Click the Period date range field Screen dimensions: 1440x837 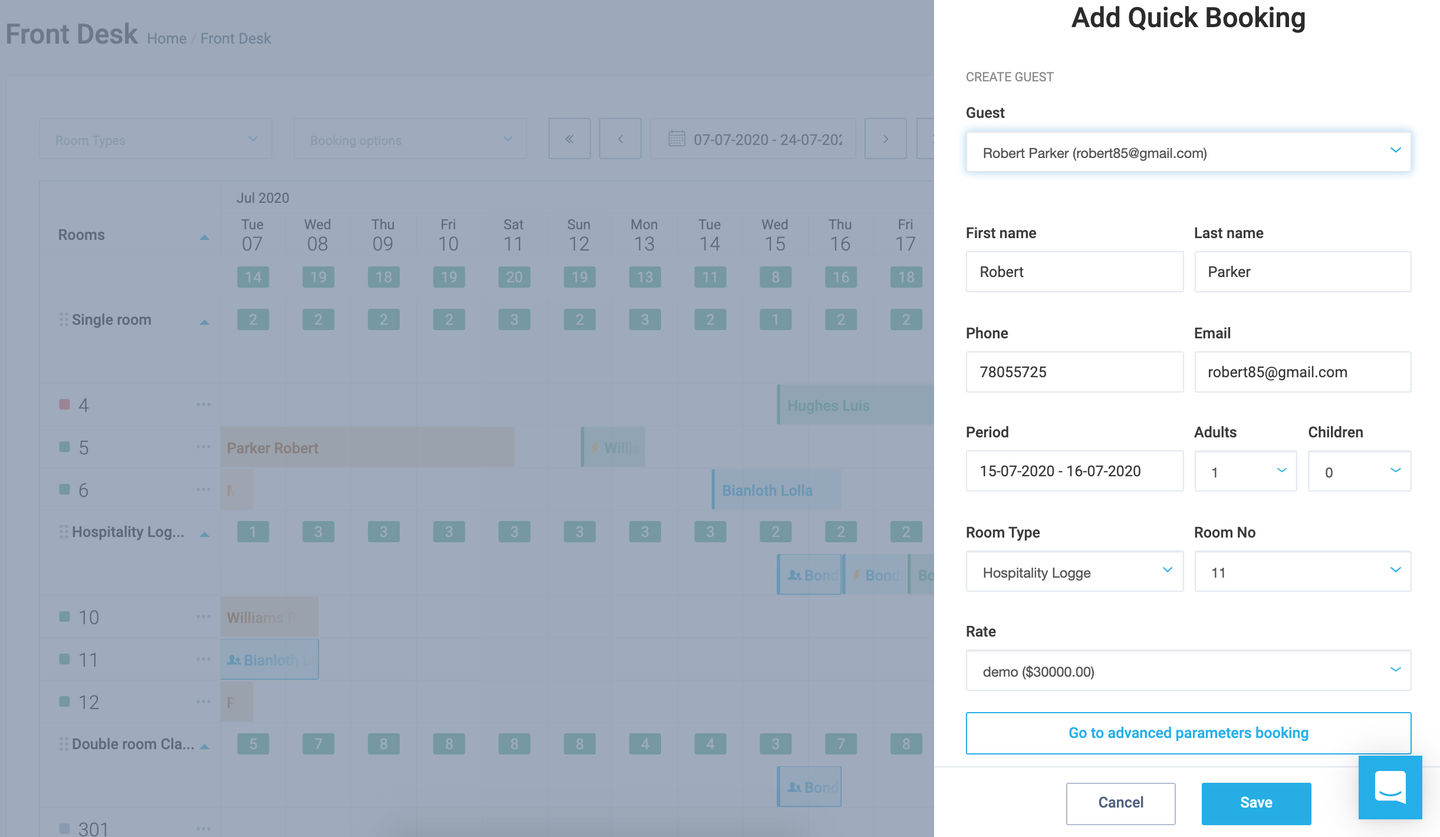point(1075,471)
